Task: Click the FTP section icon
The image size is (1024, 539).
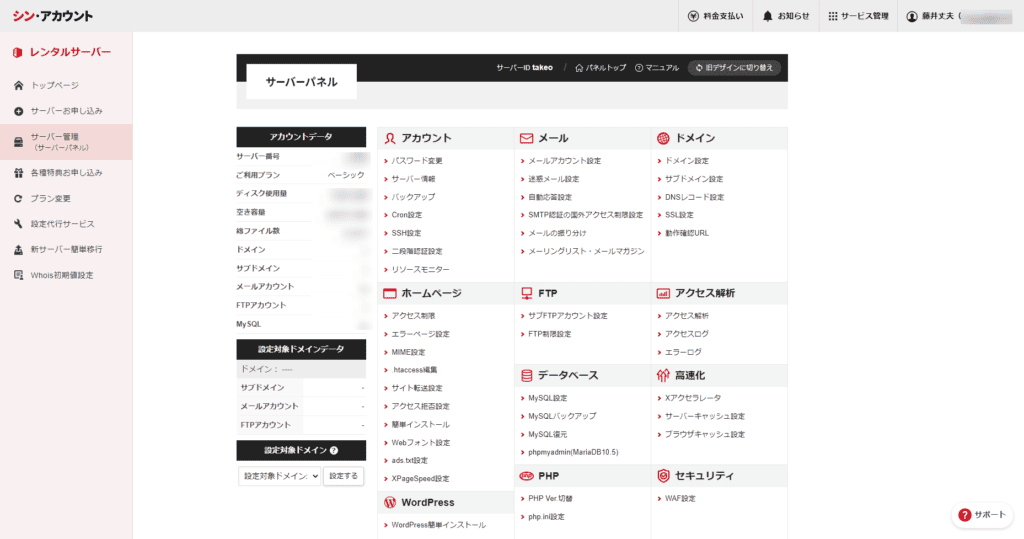Action: pyautogui.click(x=526, y=293)
